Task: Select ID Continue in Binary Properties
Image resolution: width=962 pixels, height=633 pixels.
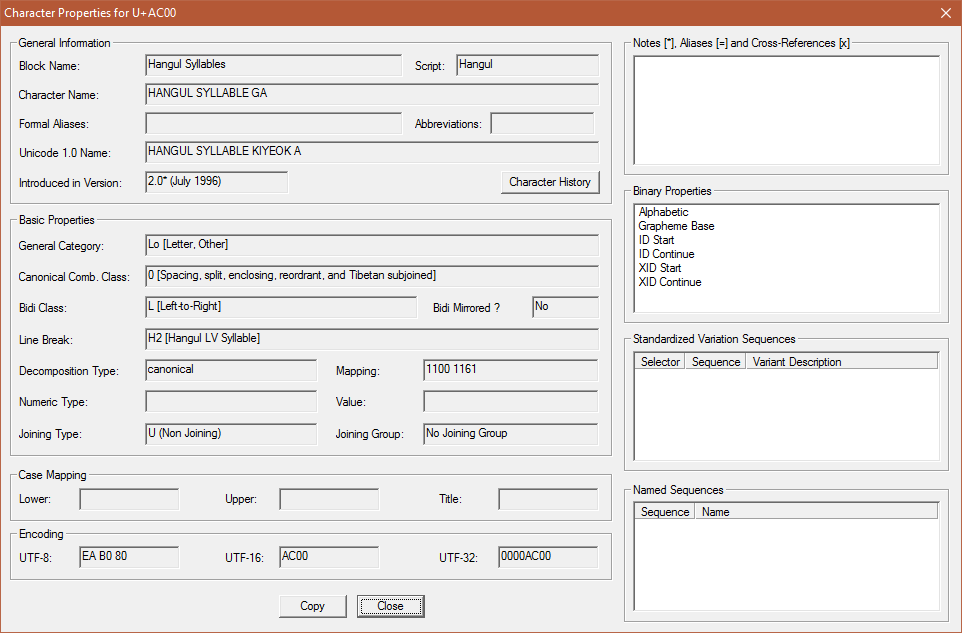Action: [666, 255]
